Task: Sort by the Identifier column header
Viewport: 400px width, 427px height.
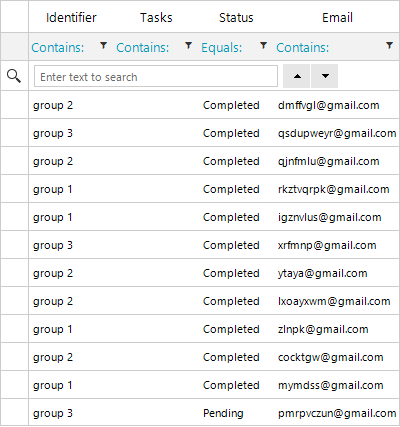Action: [x=71, y=17]
